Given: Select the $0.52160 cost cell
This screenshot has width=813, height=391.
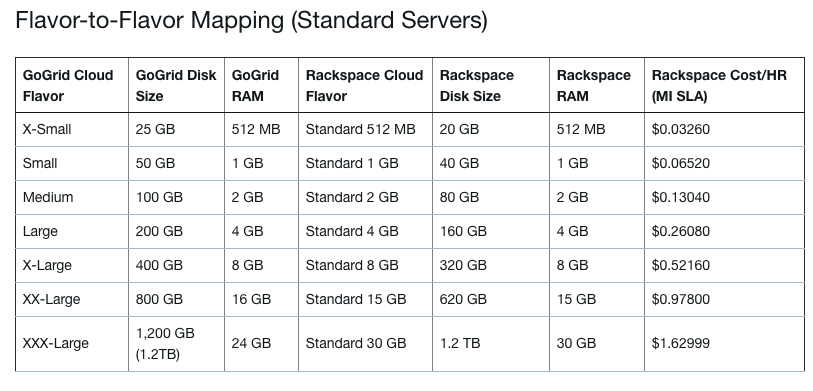Looking at the screenshot, I should point(724,266).
